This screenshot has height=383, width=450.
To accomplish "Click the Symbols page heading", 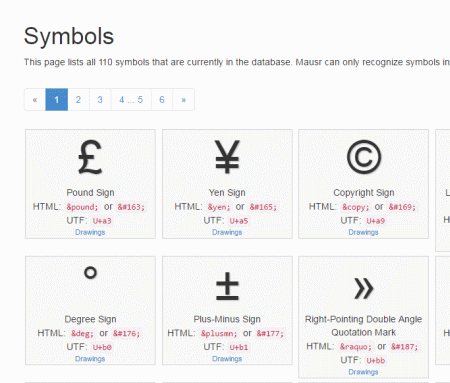I will coord(69,36).
